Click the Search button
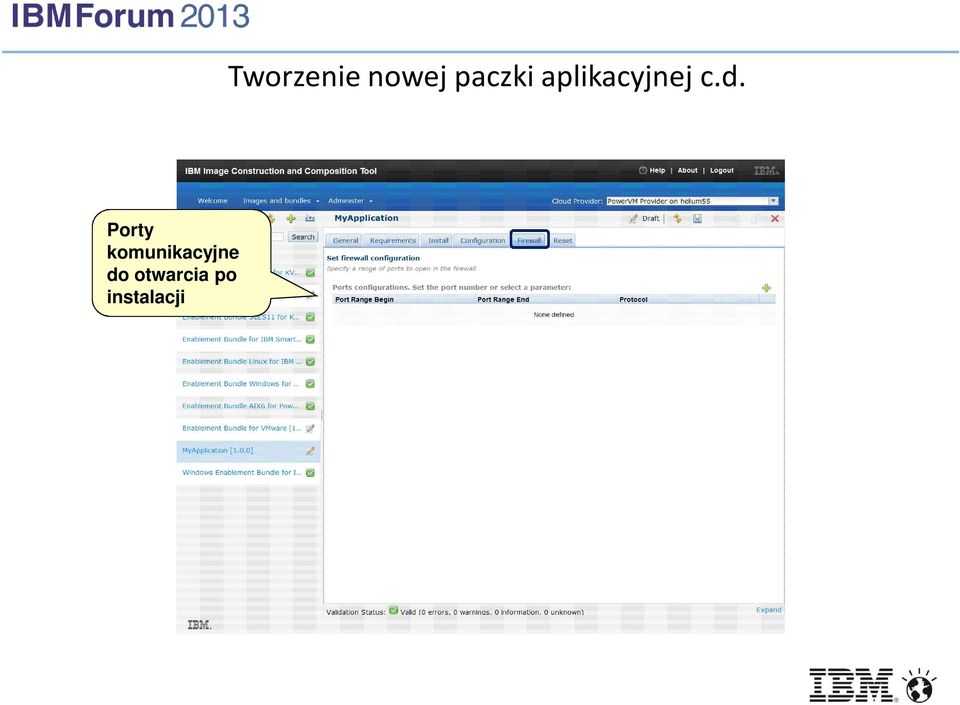The width and height of the screenshot is (960, 705). point(303,237)
